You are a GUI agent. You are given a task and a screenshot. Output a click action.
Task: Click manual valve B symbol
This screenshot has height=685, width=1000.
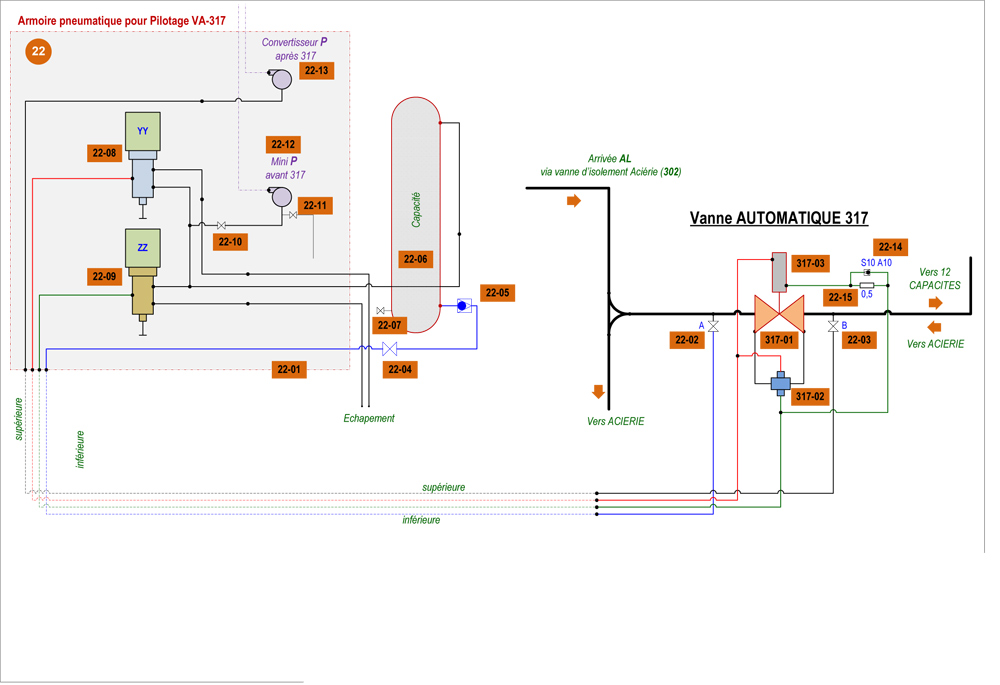coord(833,327)
